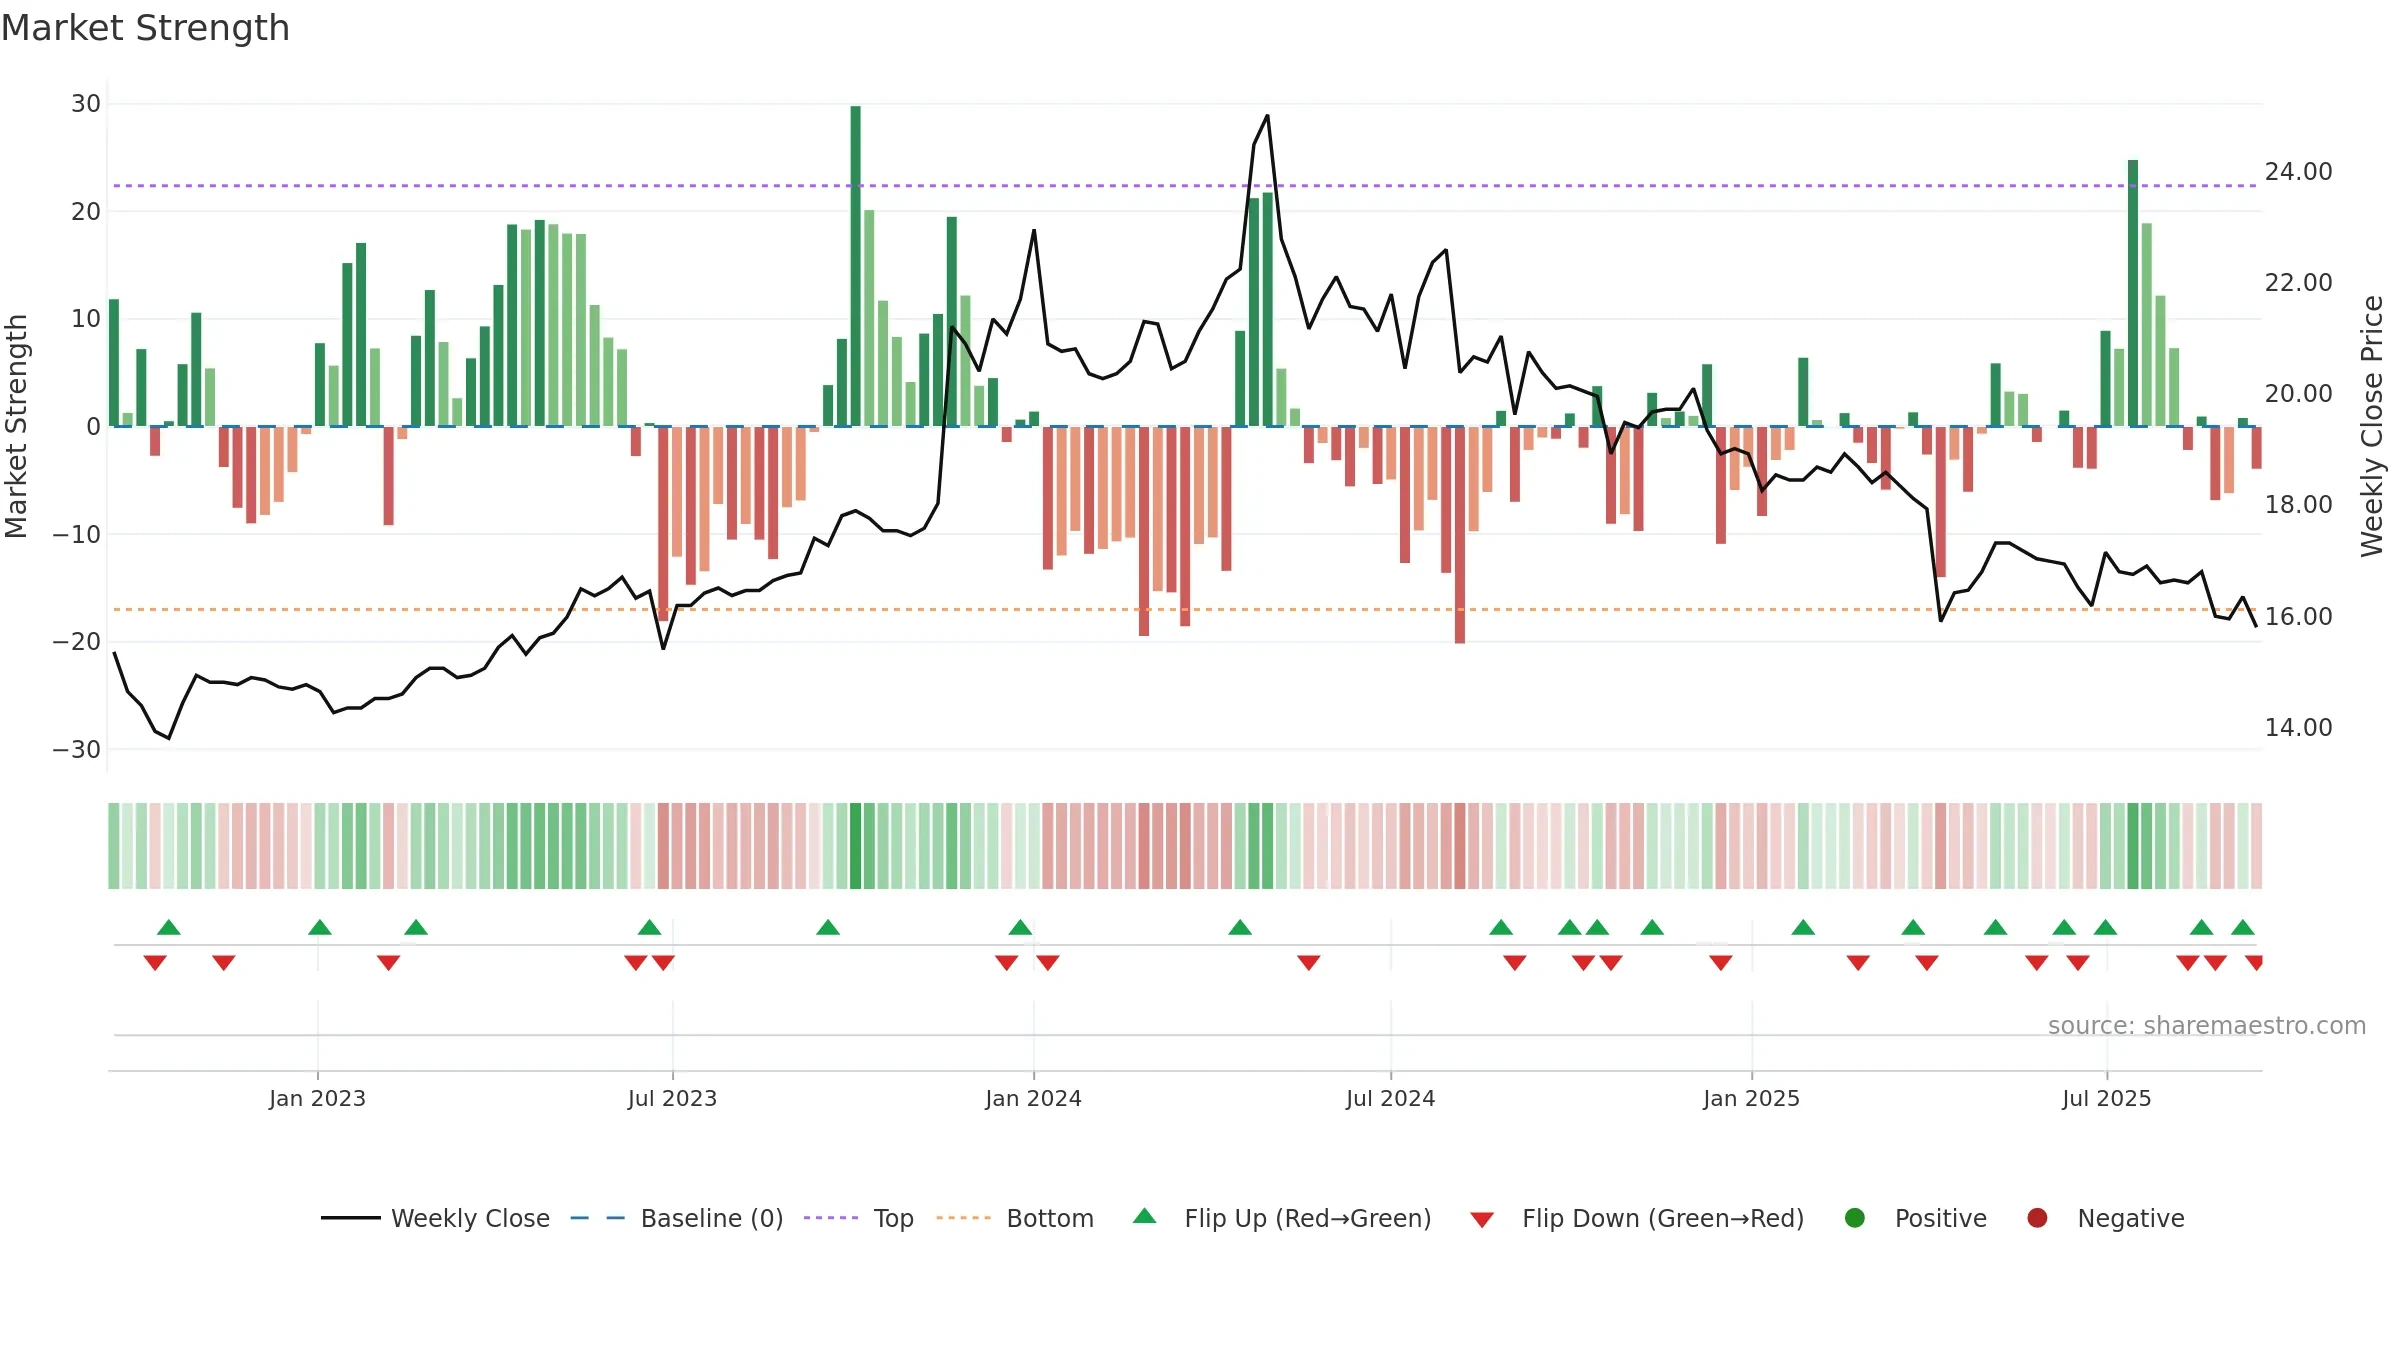
Task: Click the Jan 2023 axis label
Action: point(317,1098)
